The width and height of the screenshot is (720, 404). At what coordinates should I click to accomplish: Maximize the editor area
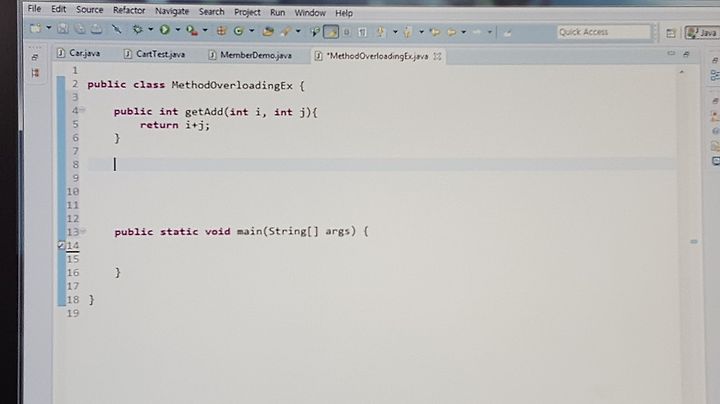(686, 54)
